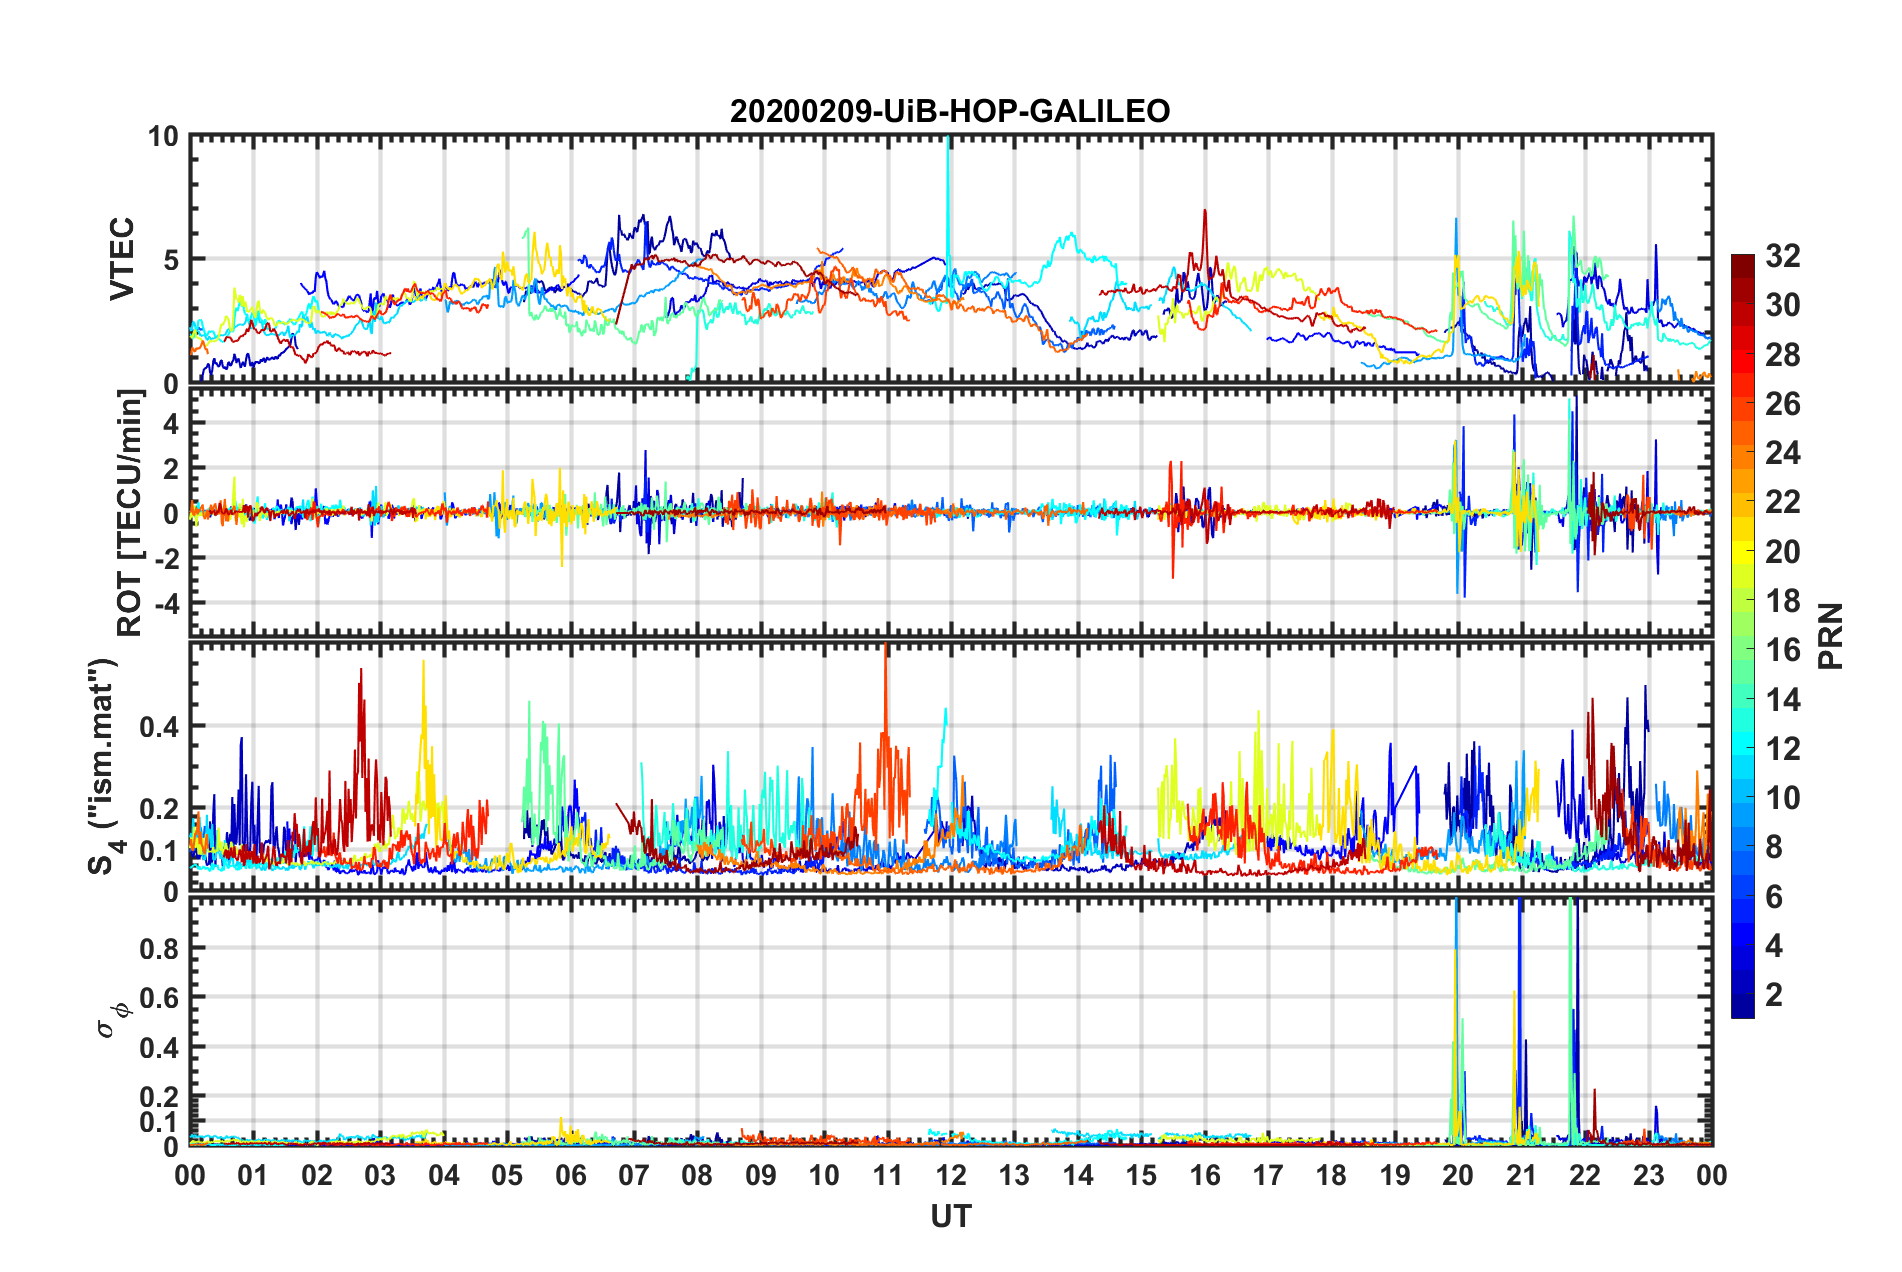This screenshot has height=1272, width=1902.
Task: Click hour label 22 on UT axis
Action: pyautogui.click(x=1585, y=1175)
